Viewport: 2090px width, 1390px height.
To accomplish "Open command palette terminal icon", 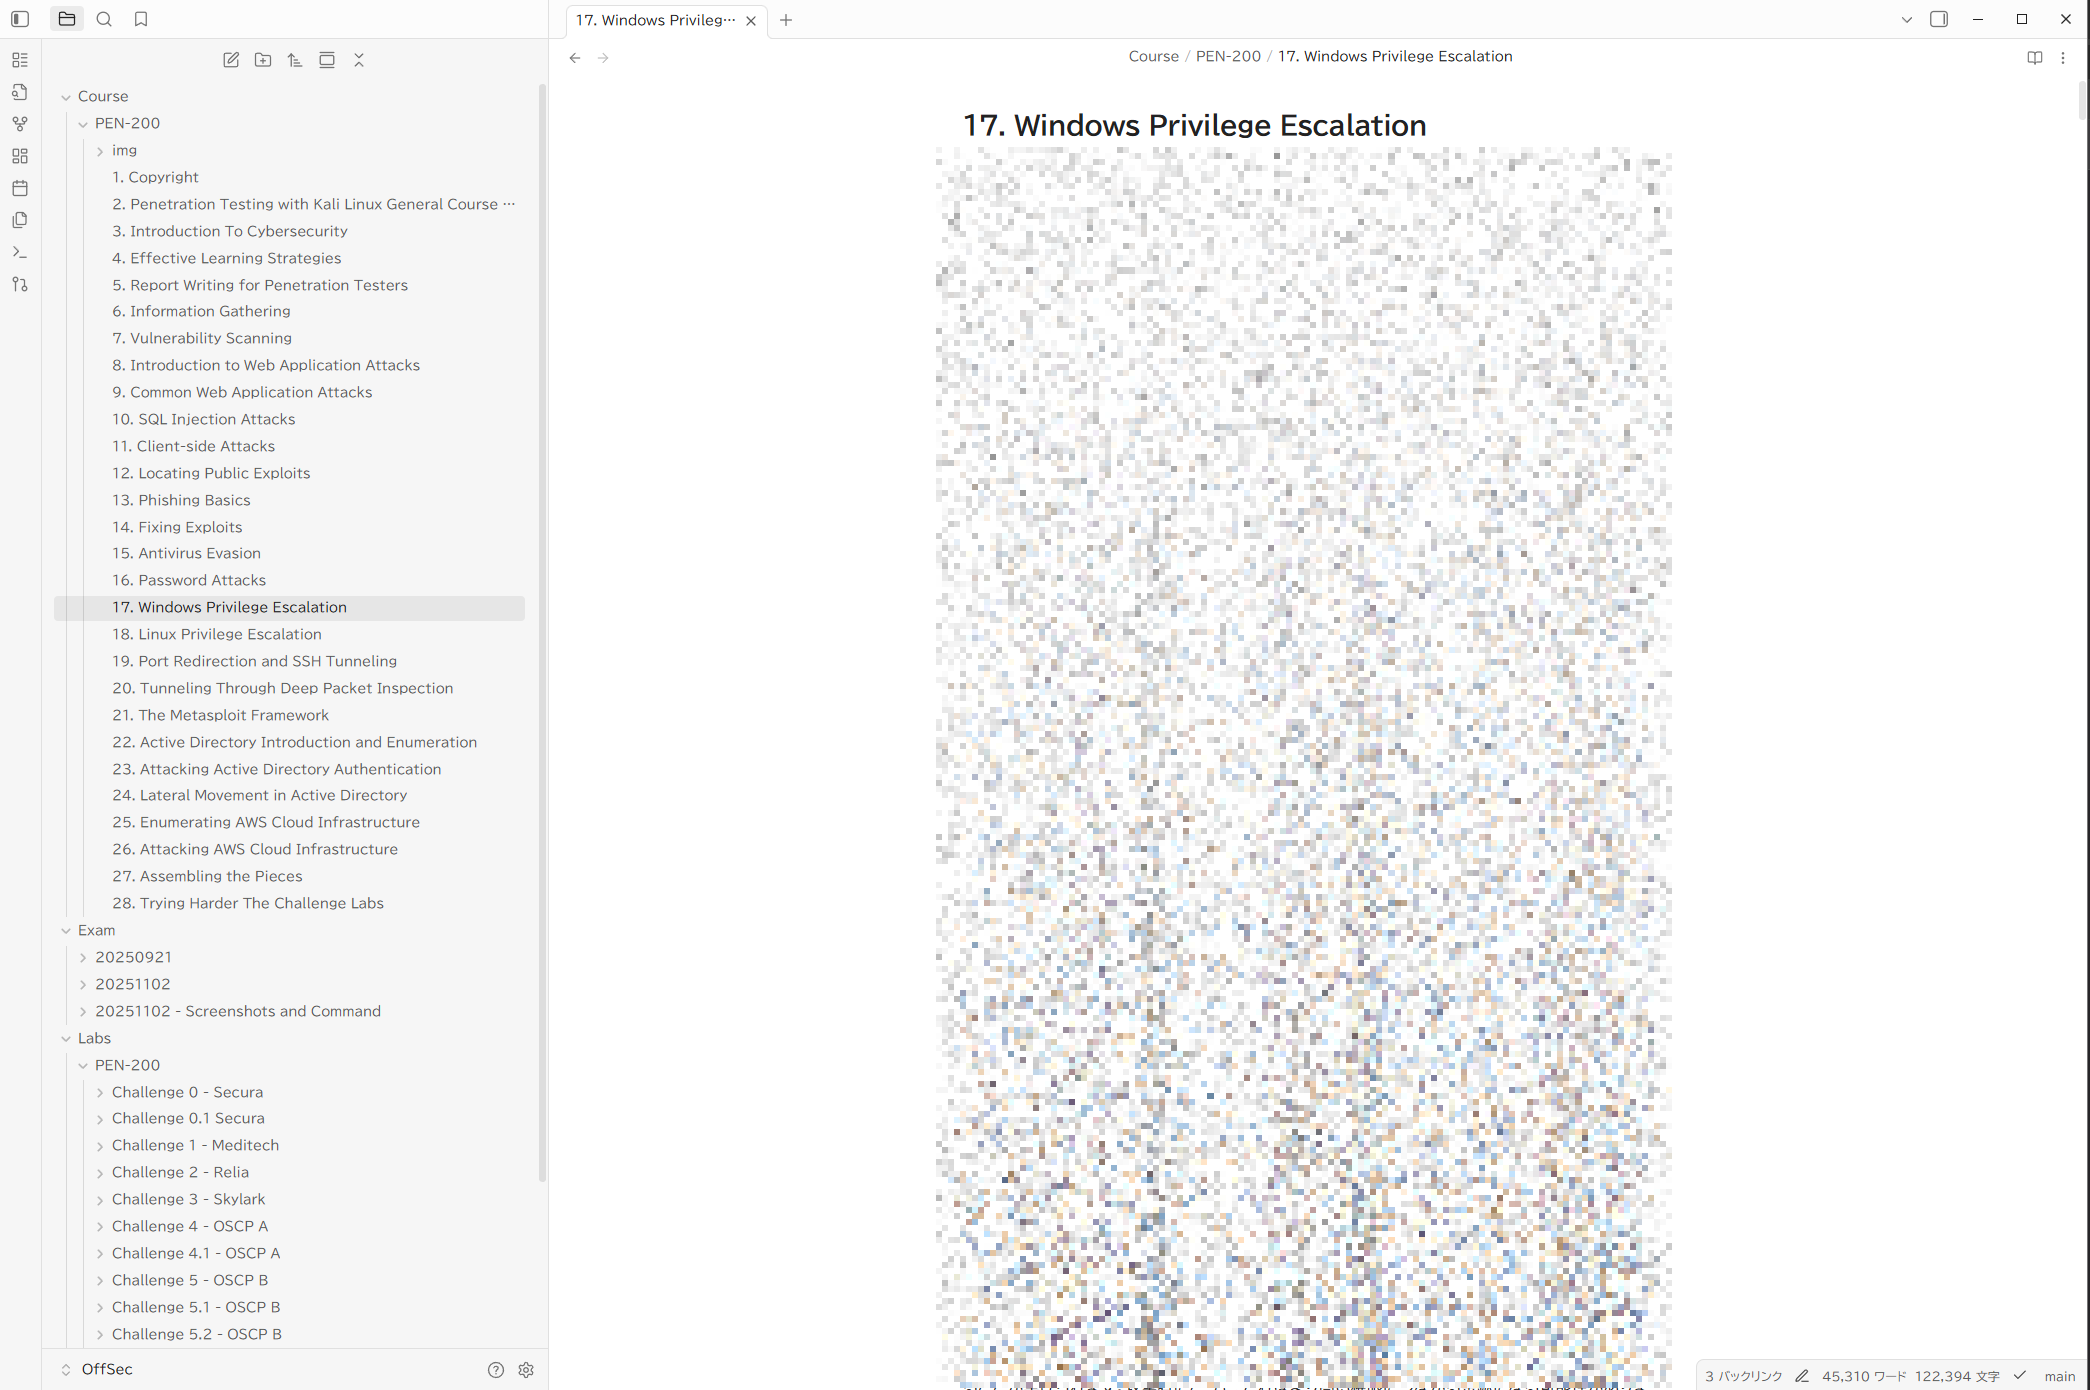I will [x=20, y=252].
